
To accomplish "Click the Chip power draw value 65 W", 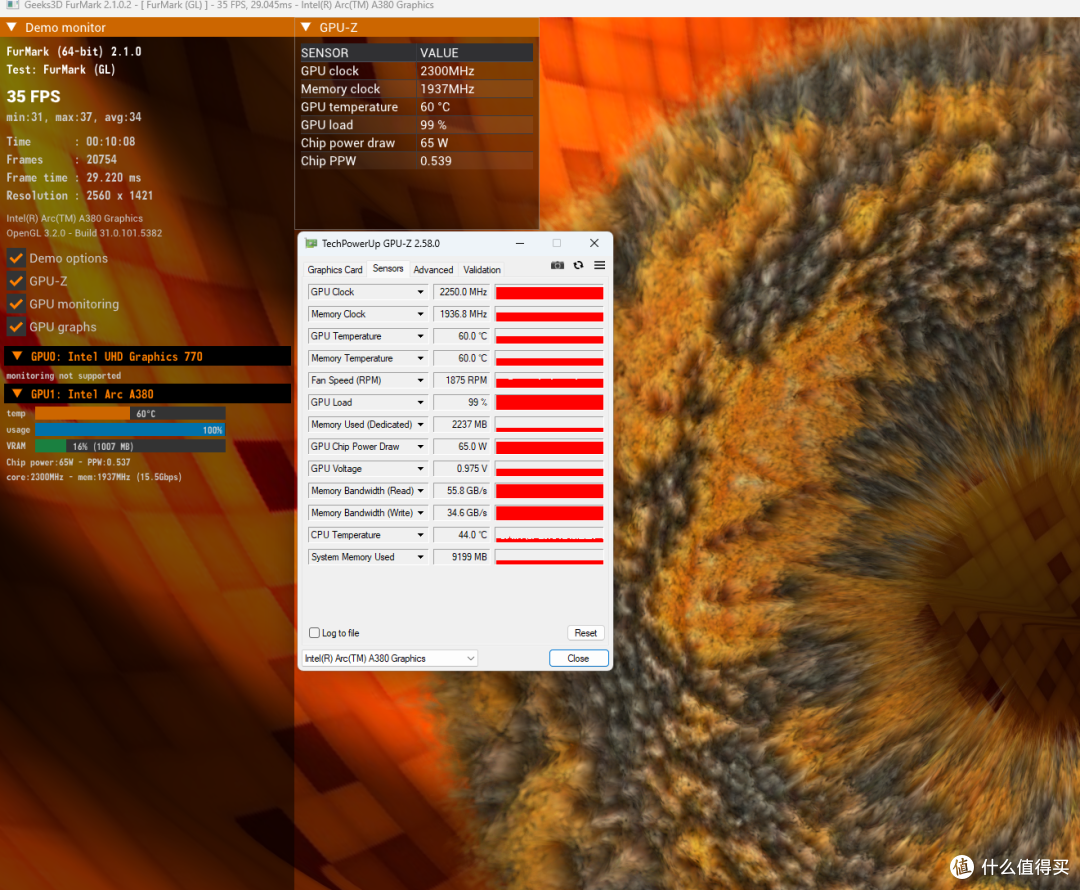I will coord(434,143).
